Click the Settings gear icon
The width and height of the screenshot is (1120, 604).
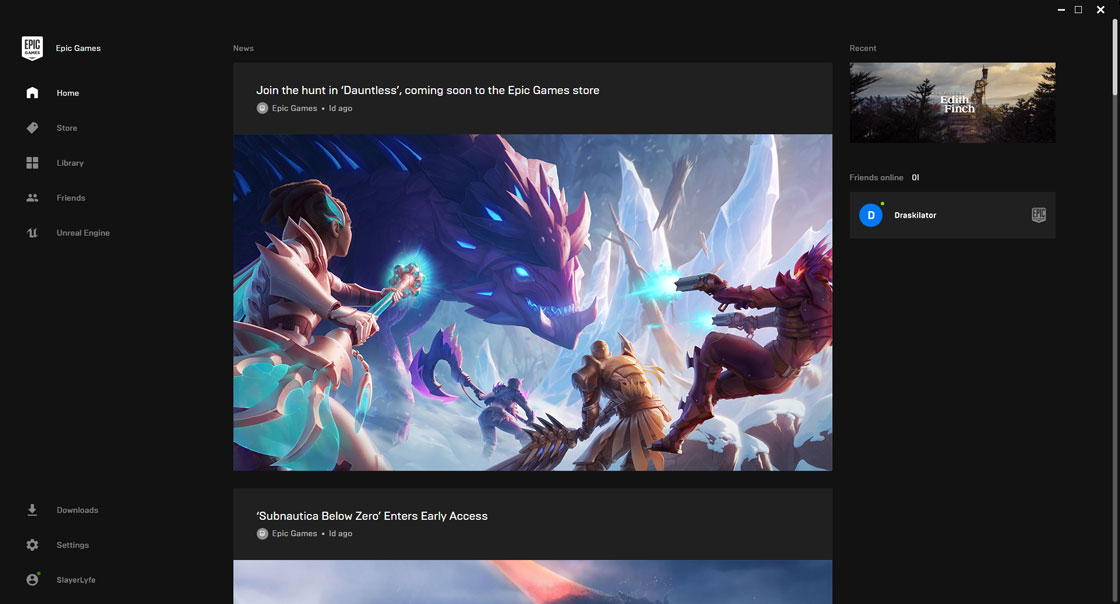[x=32, y=545]
